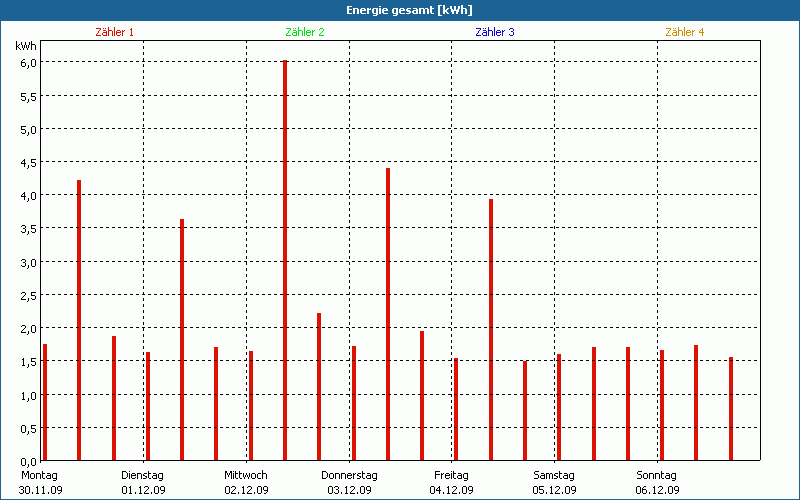Click the date 06.12.09
The image size is (800, 500).
(658, 490)
